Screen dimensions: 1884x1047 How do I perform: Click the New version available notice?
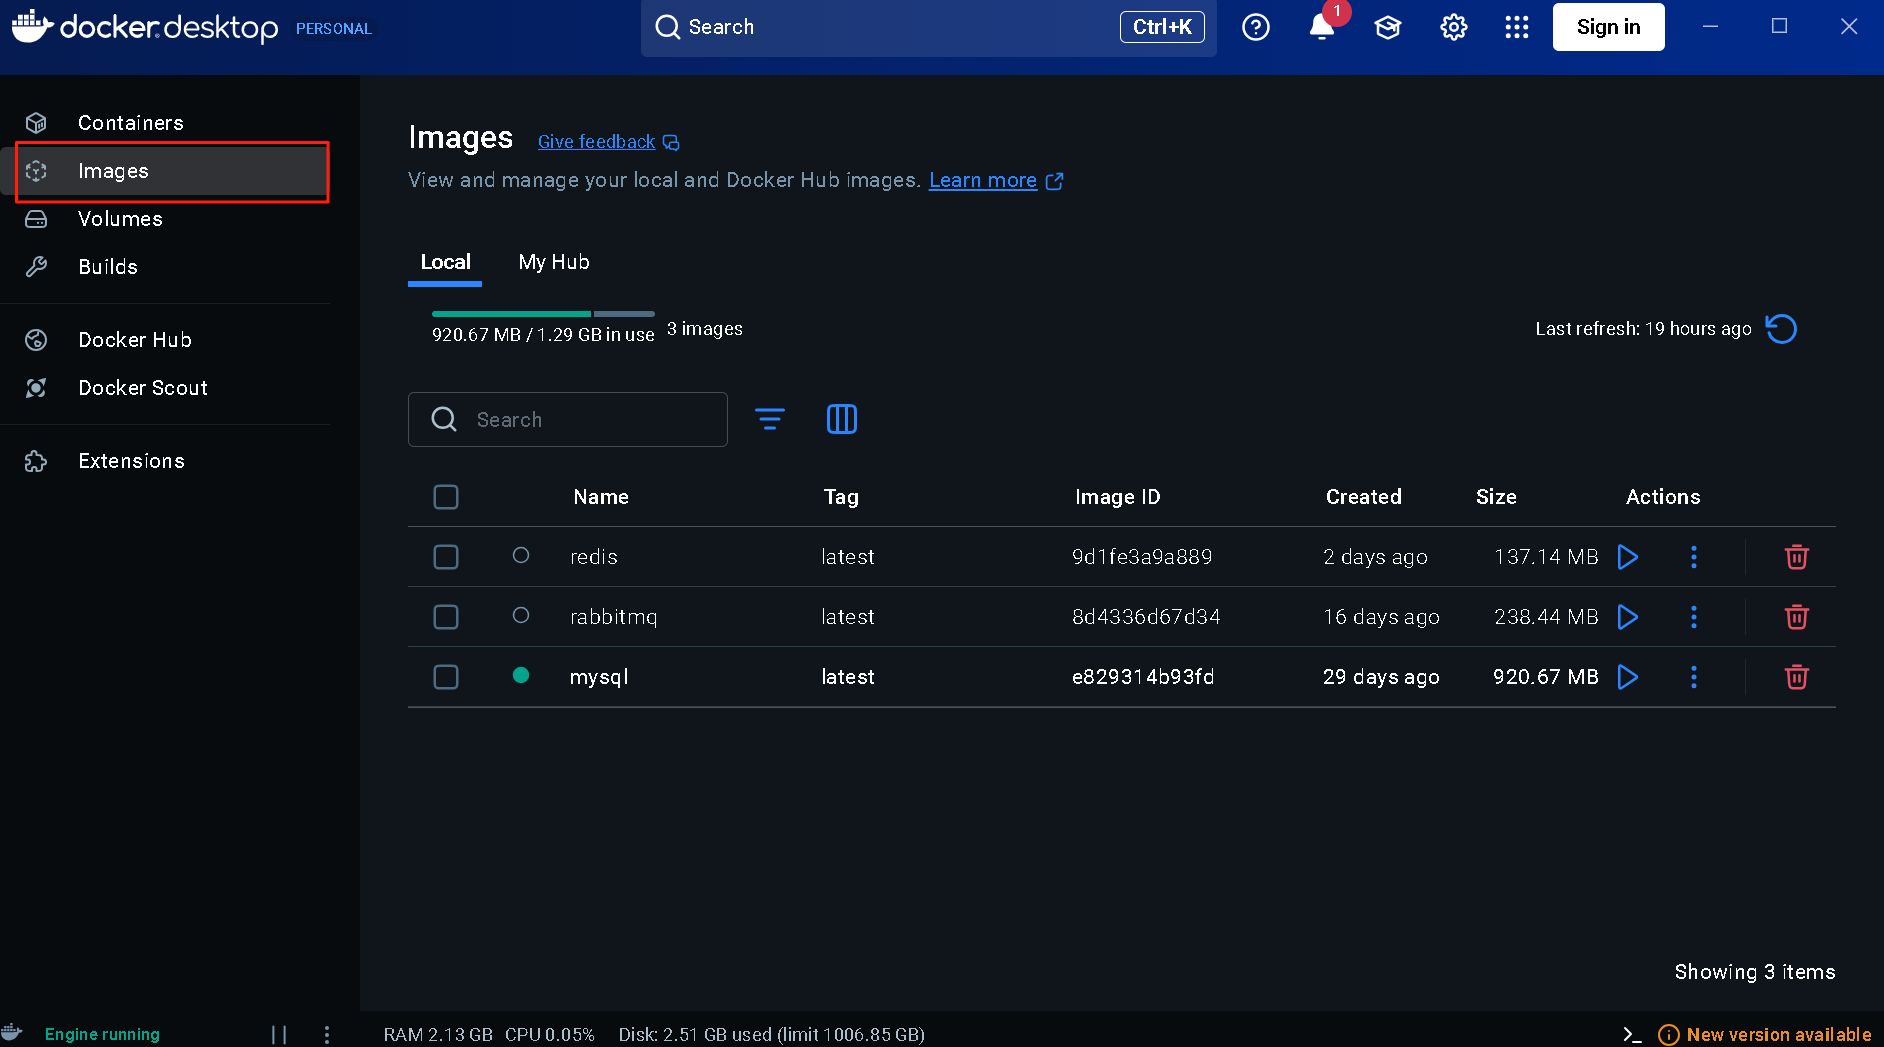(x=1765, y=1035)
